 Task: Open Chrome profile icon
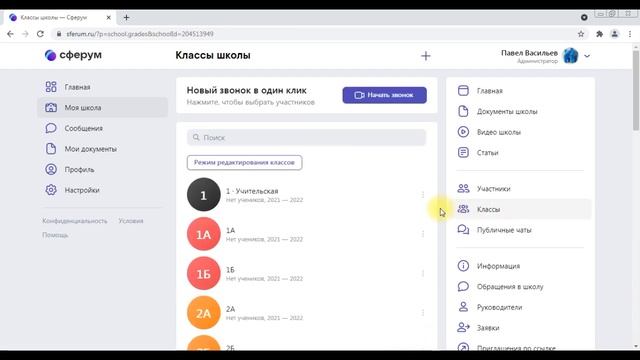614,34
